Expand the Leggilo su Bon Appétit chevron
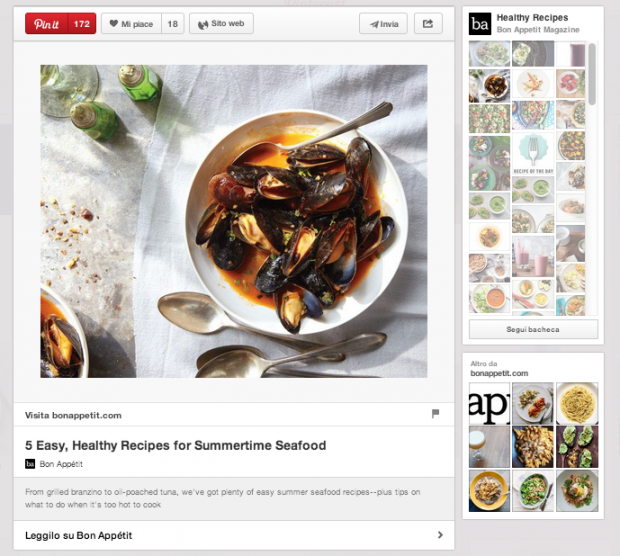 click(440, 535)
